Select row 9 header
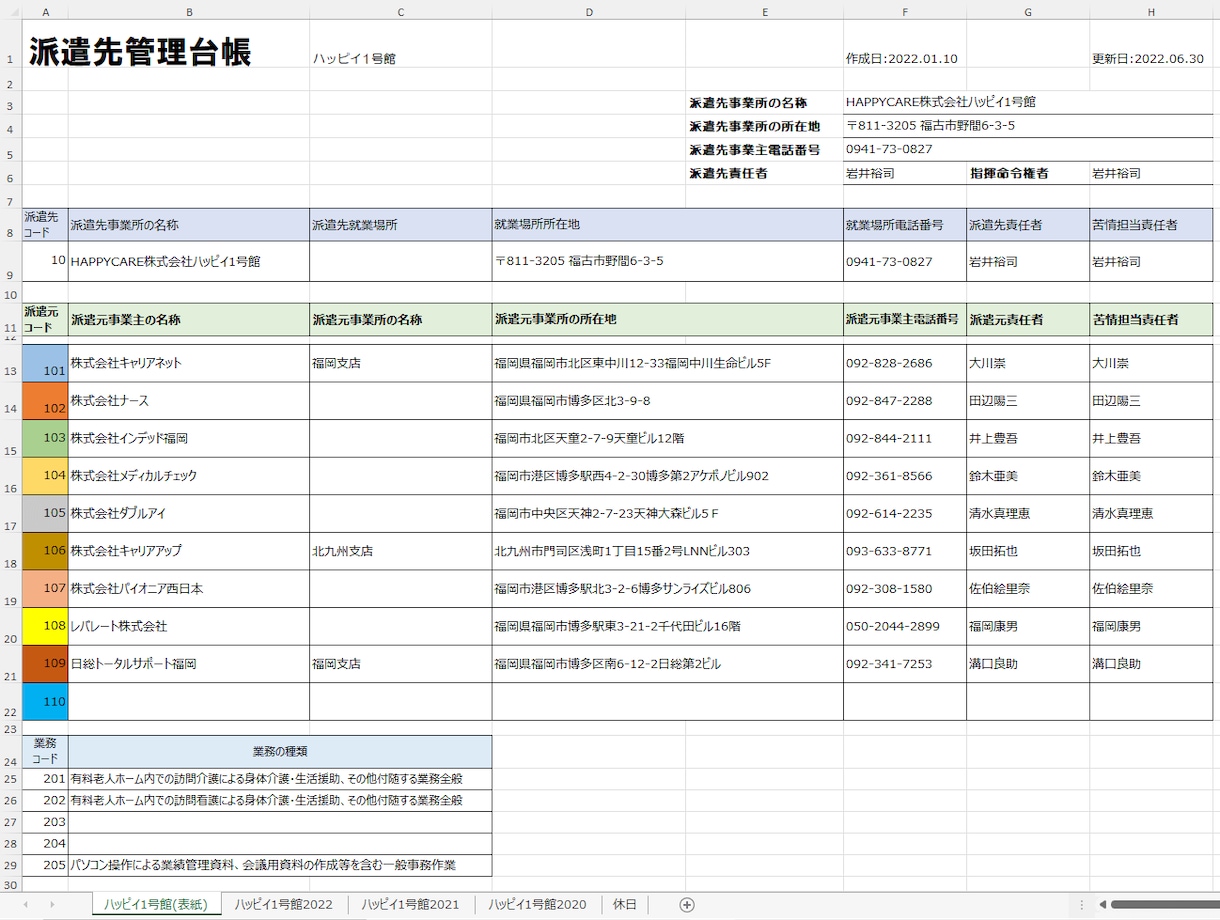 (11, 262)
